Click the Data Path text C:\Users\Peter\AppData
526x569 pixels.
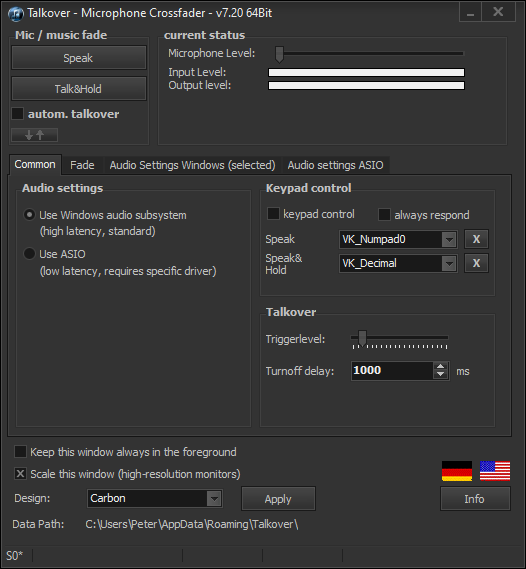click(192, 524)
